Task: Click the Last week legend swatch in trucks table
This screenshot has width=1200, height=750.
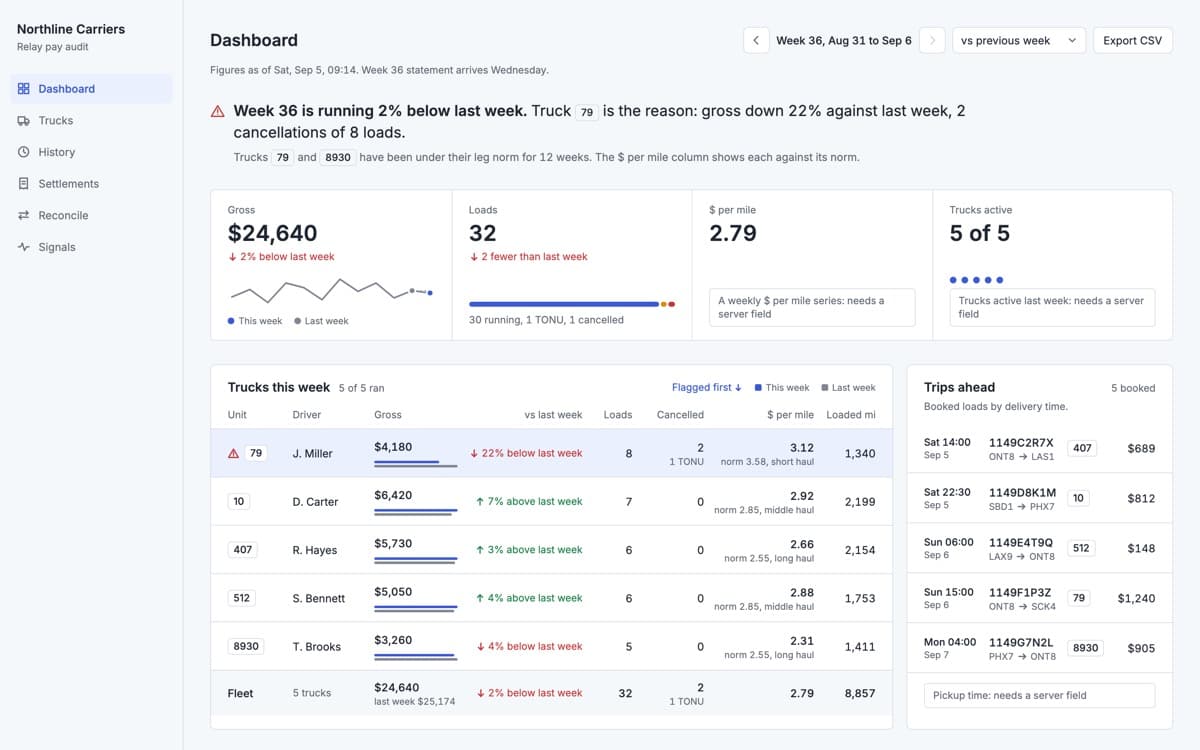Action: (825, 388)
